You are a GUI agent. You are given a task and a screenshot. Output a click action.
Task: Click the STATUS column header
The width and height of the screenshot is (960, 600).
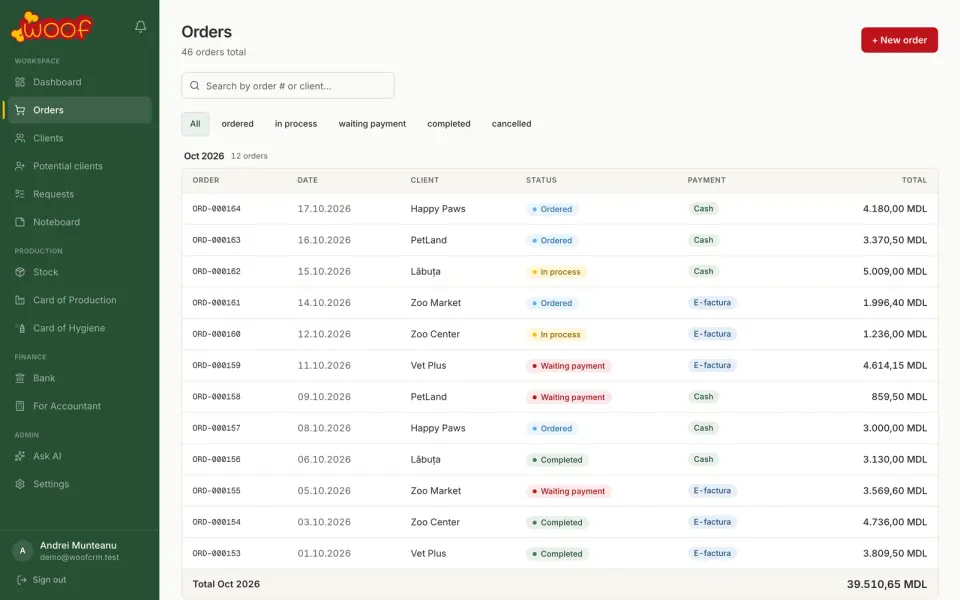tap(541, 180)
